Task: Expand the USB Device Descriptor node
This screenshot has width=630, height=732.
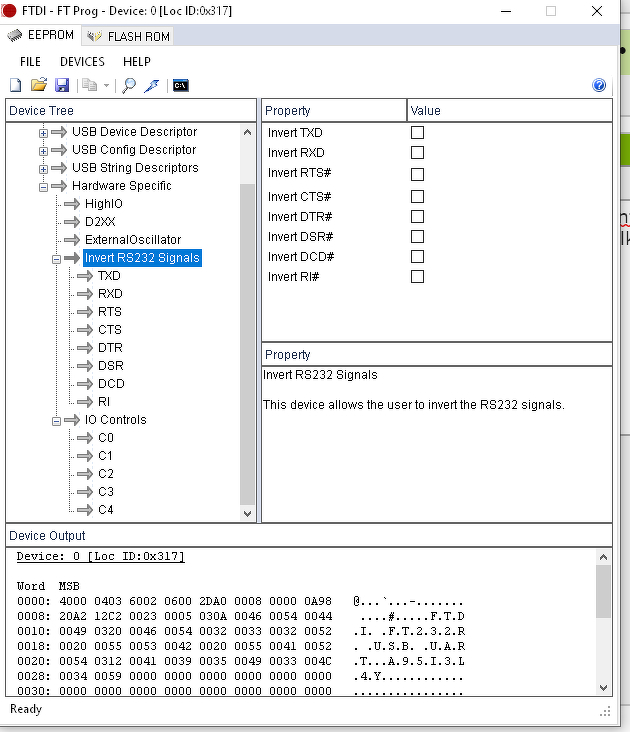Action: pyautogui.click(x=43, y=133)
